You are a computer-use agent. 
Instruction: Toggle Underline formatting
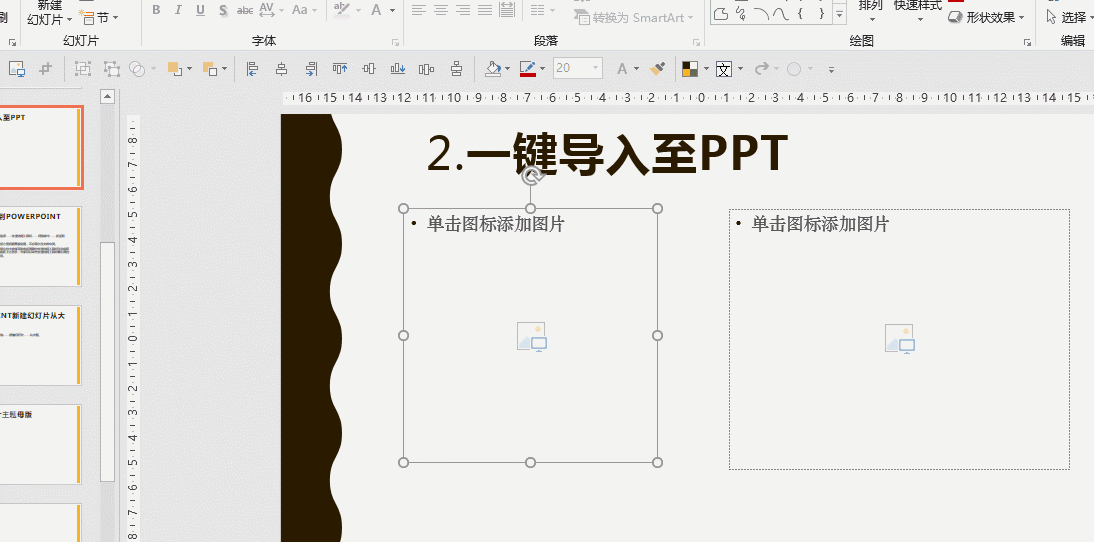[x=200, y=10]
